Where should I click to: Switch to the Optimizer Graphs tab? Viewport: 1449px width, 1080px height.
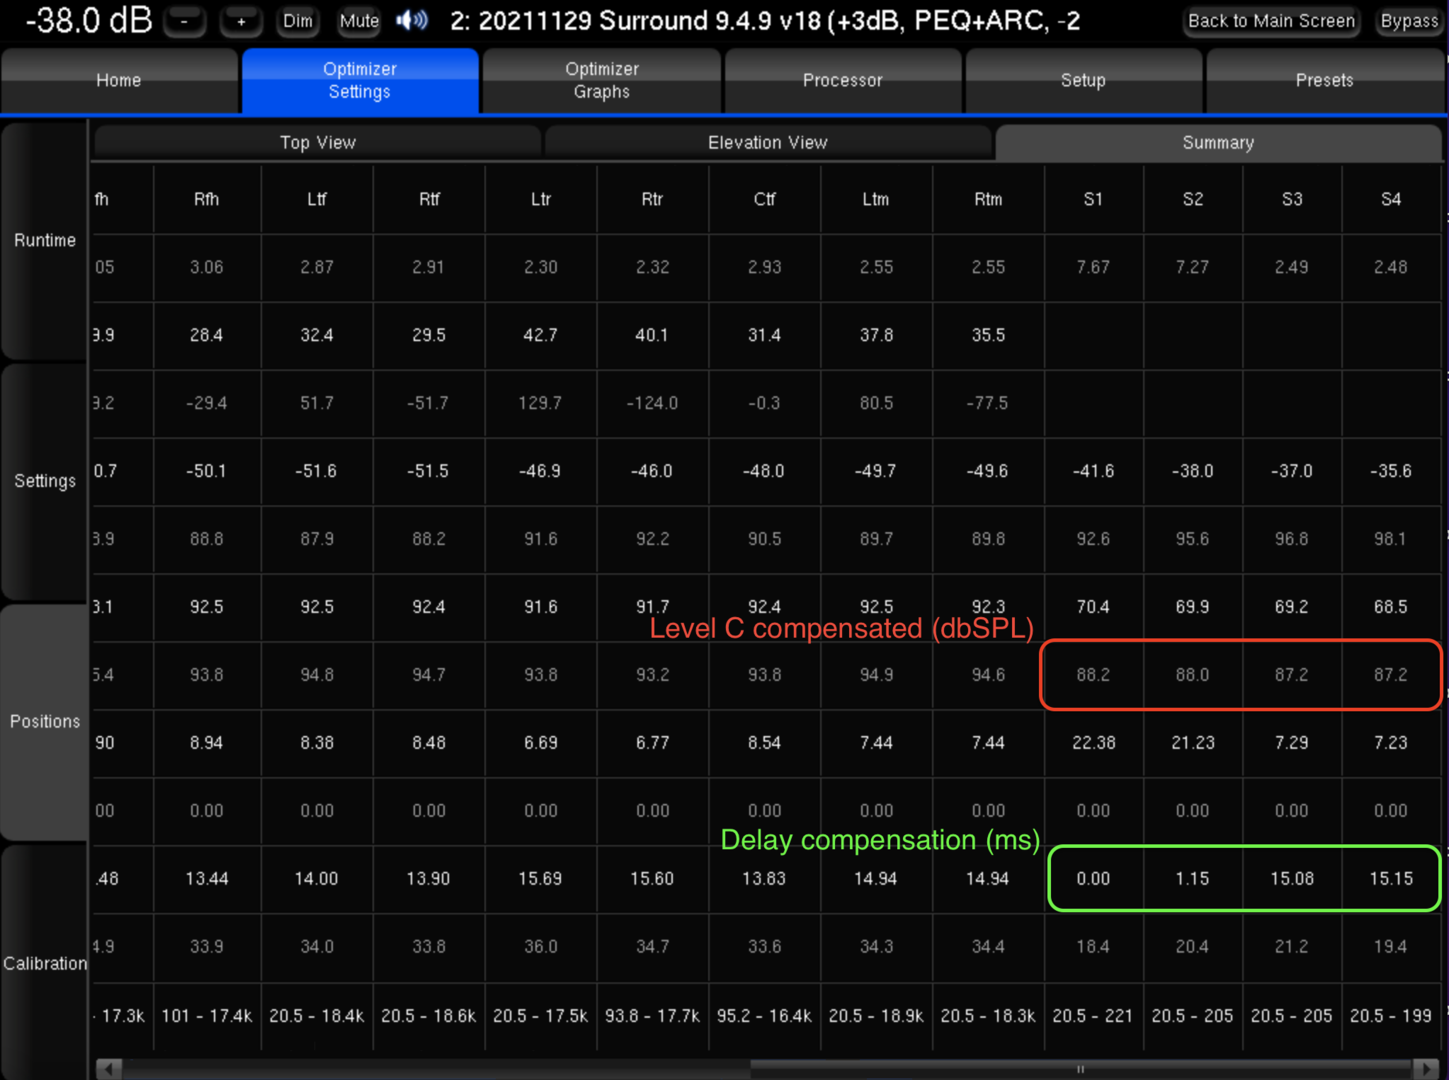602,80
